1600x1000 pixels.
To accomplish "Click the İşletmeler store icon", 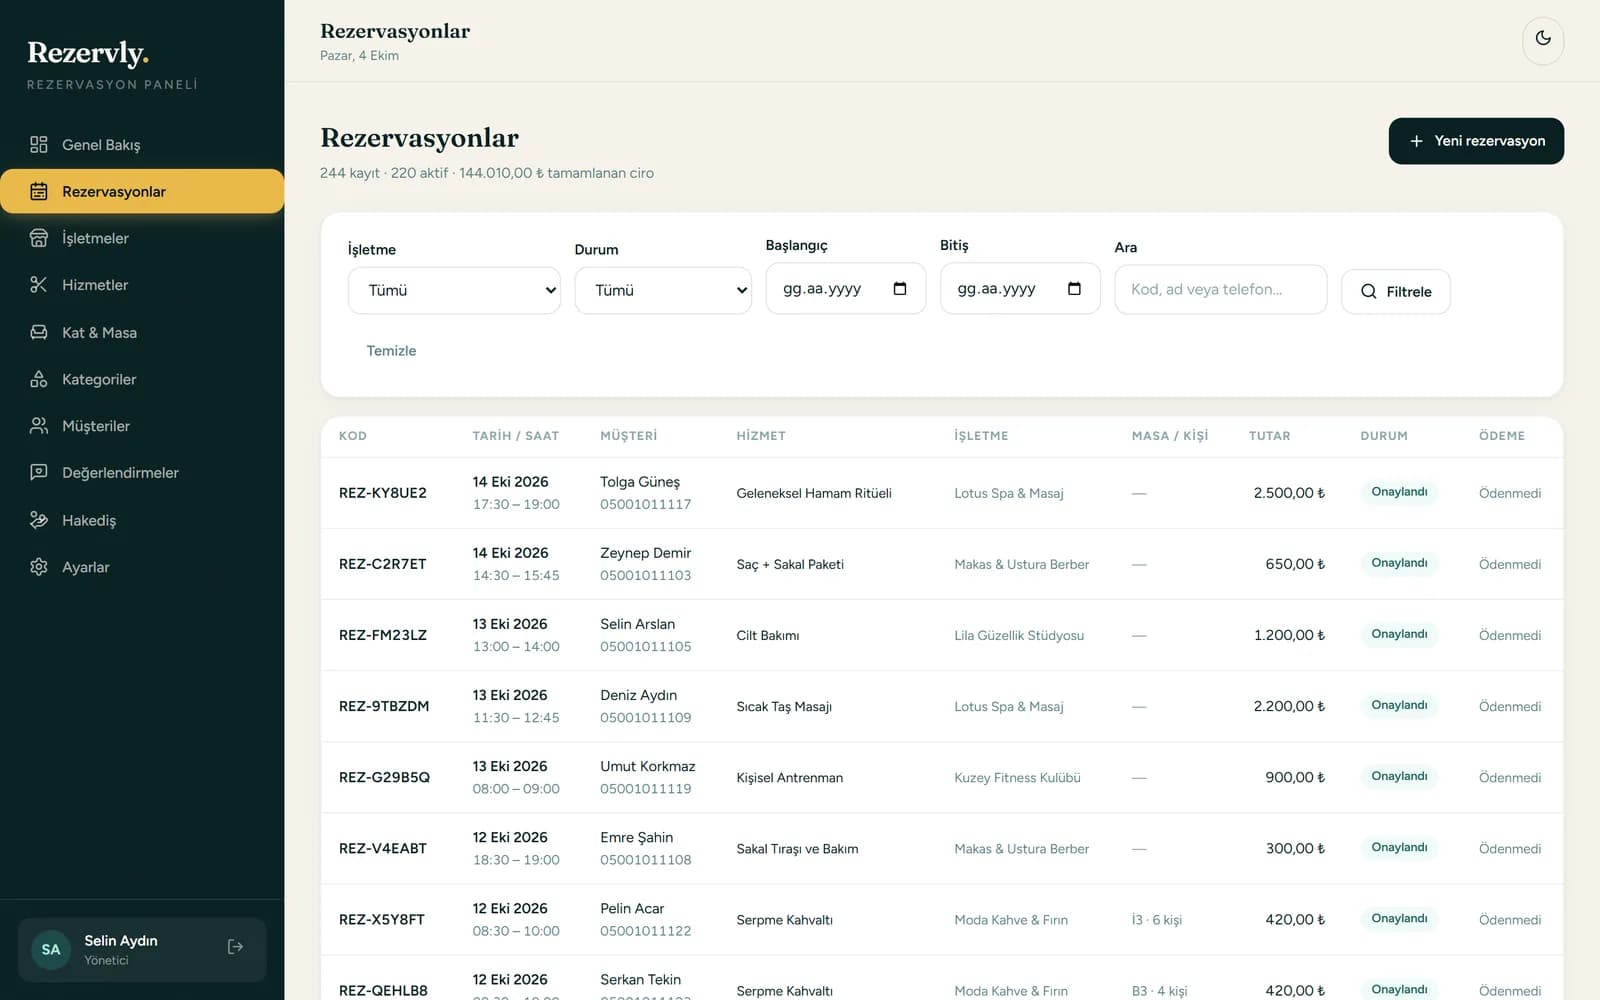I will coord(39,238).
